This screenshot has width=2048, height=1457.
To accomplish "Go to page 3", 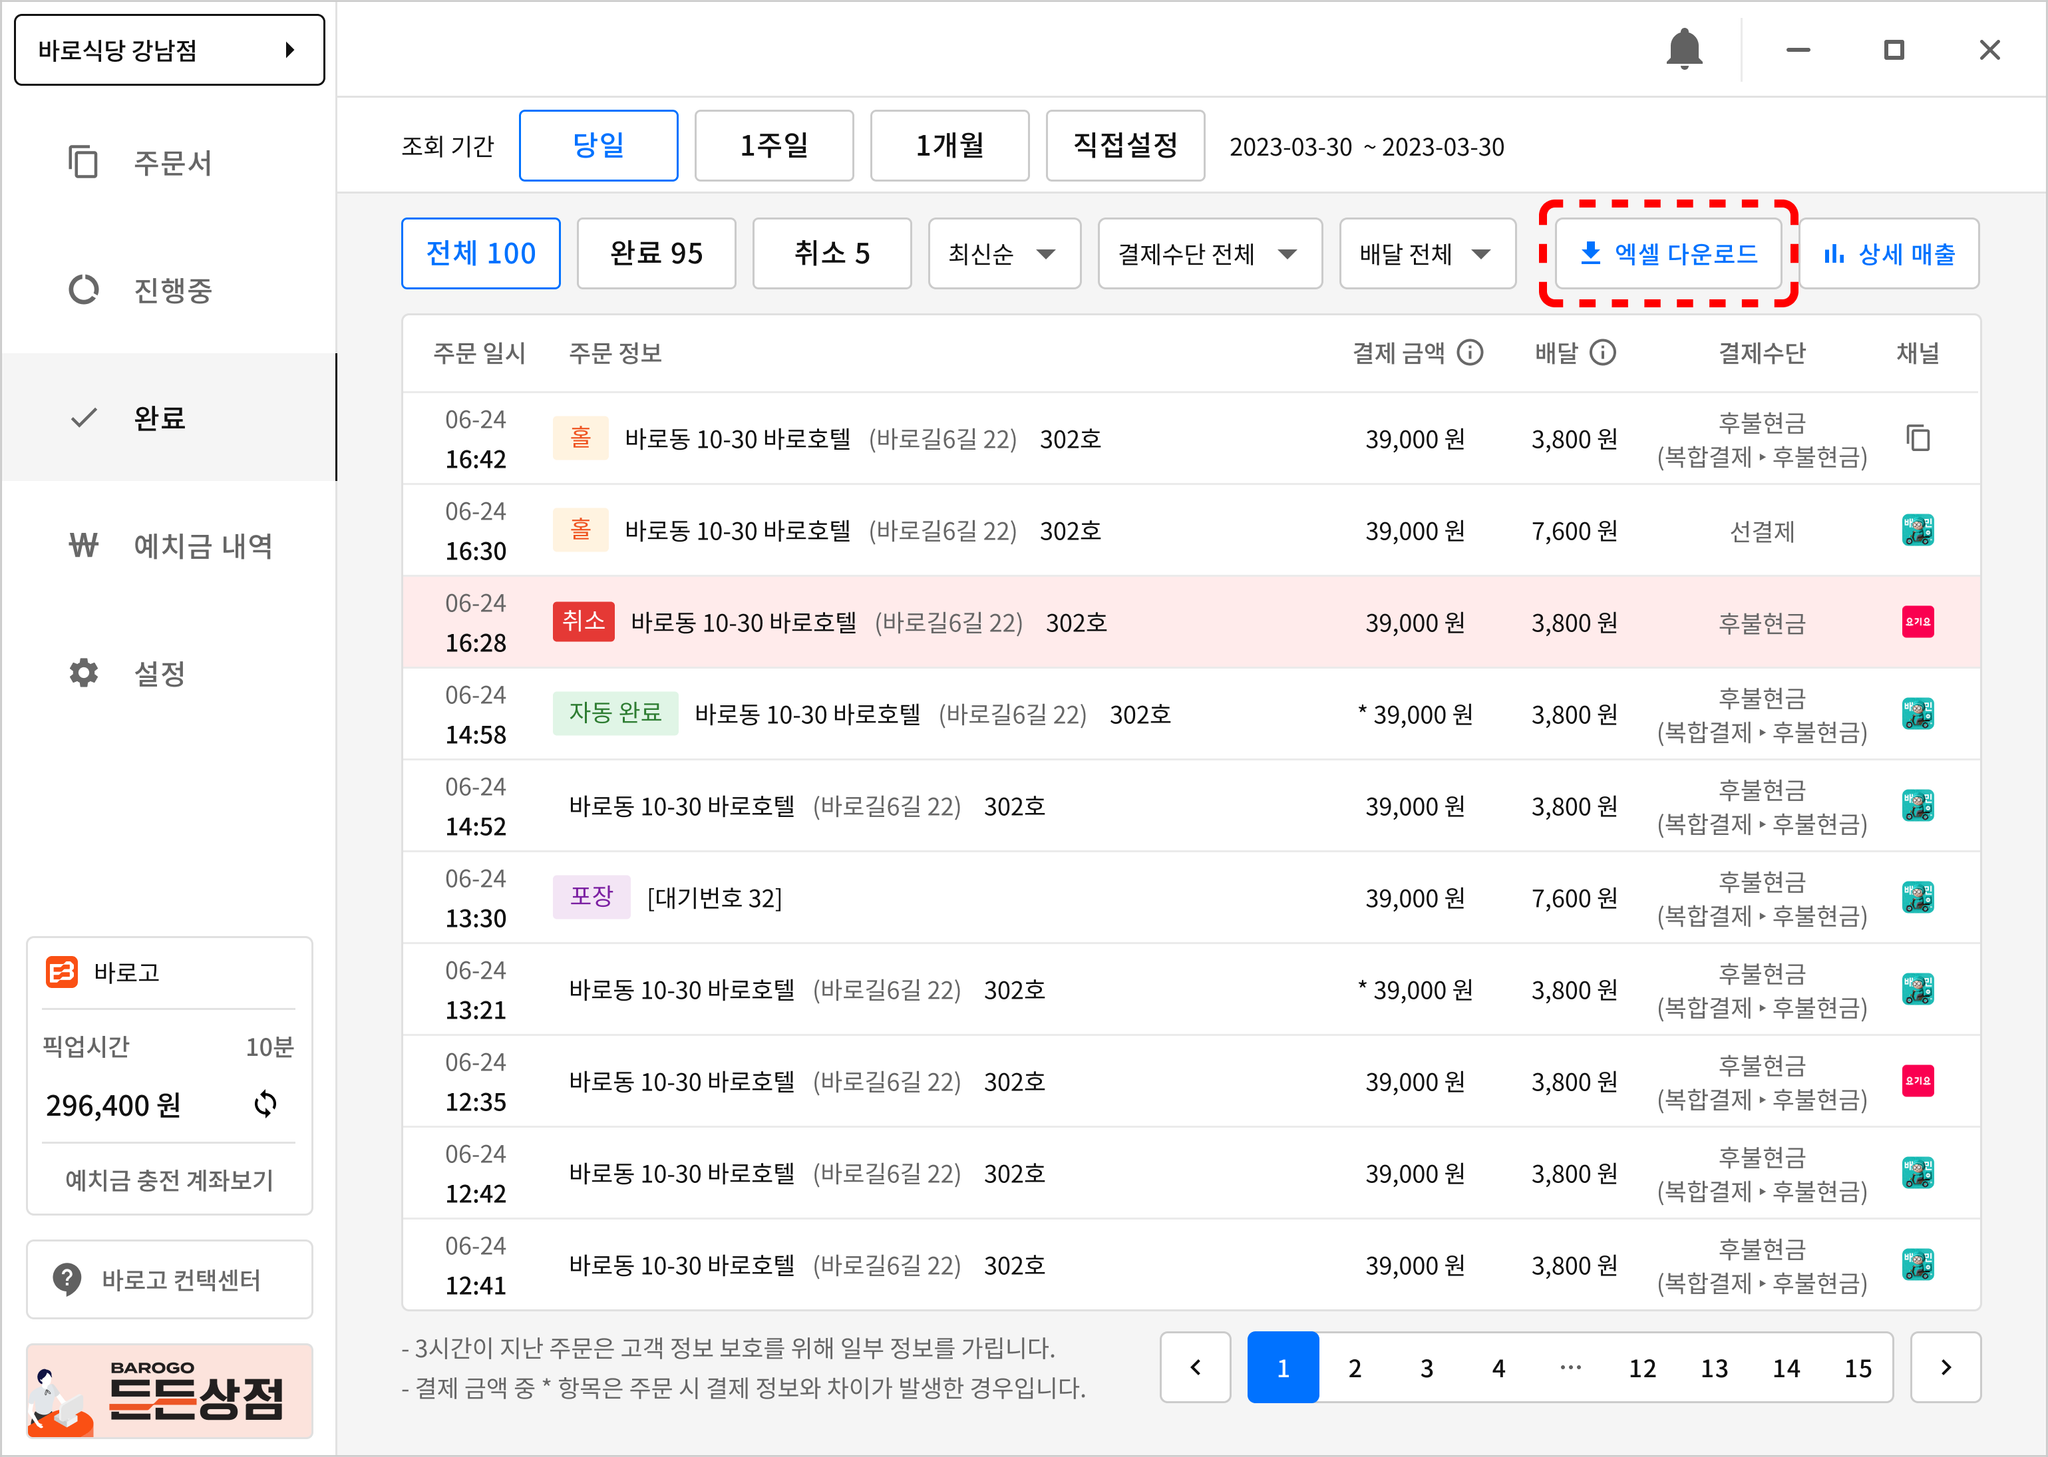I will tap(1427, 1368).
